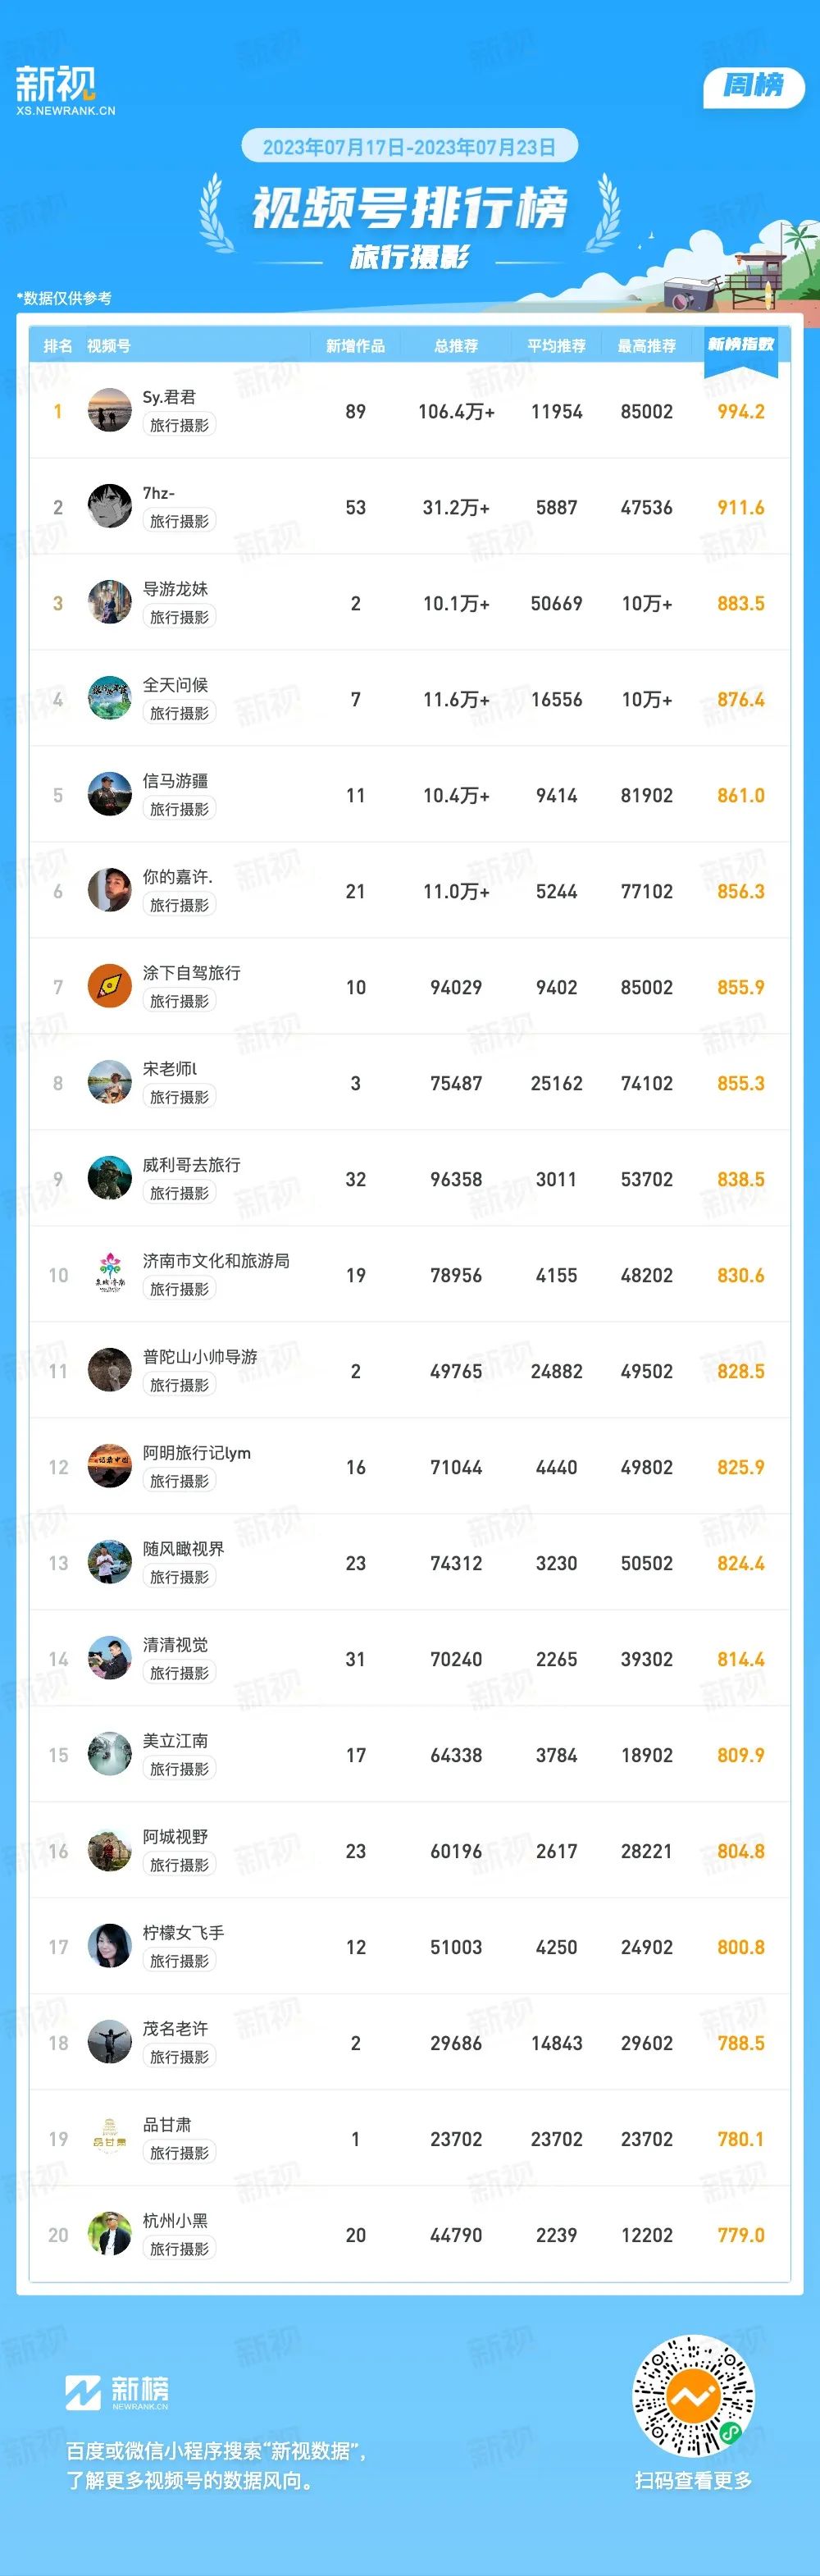Click the date range 2023年07月17日-07月23日 pill
This screenshot has width=820, height=2576.
click(409, 147)
